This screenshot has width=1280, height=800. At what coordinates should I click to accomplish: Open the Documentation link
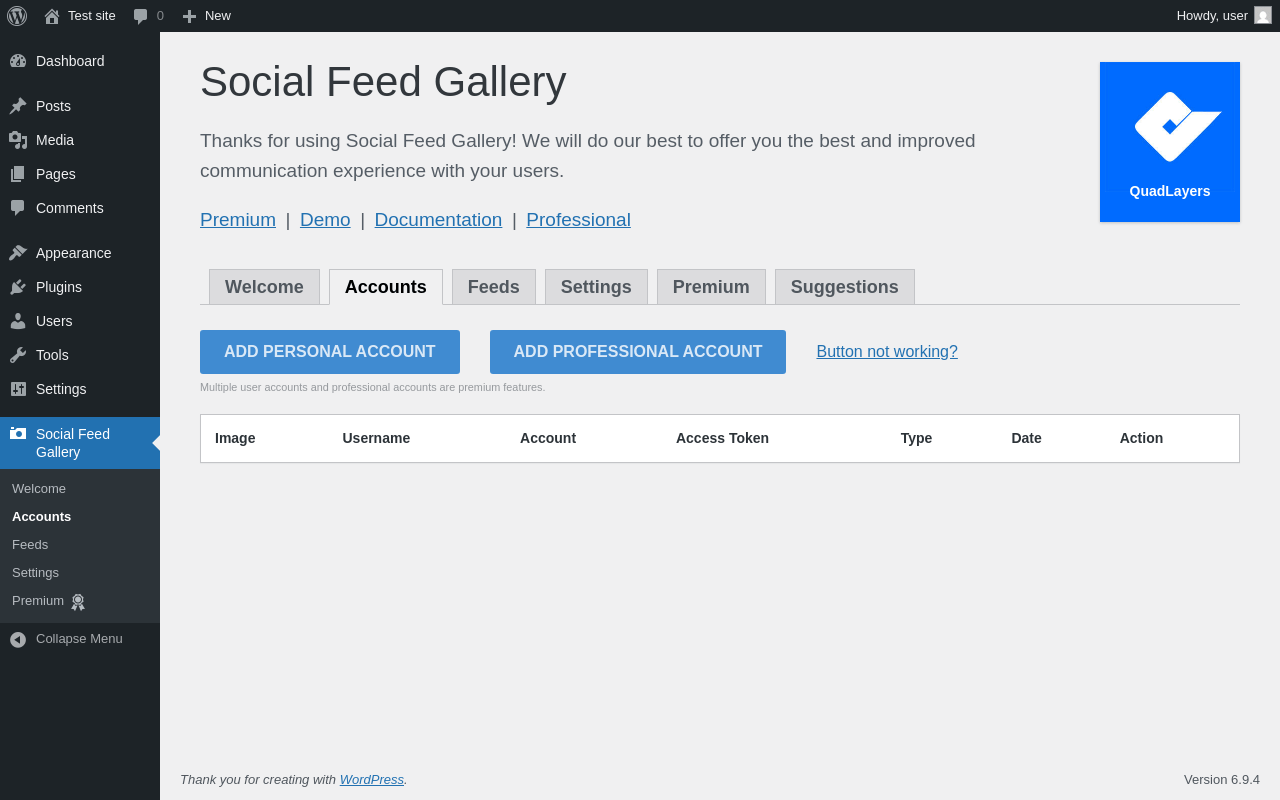coord(438,220)
